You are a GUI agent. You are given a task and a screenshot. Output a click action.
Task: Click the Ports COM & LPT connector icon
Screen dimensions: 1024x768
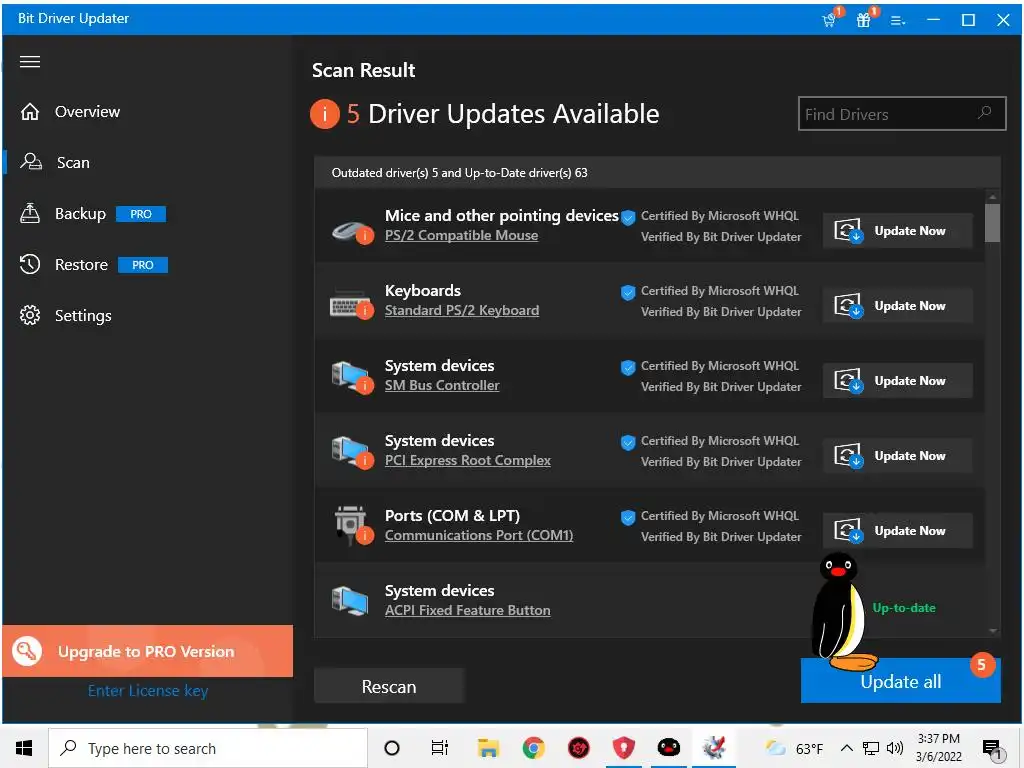click(353, 525)
